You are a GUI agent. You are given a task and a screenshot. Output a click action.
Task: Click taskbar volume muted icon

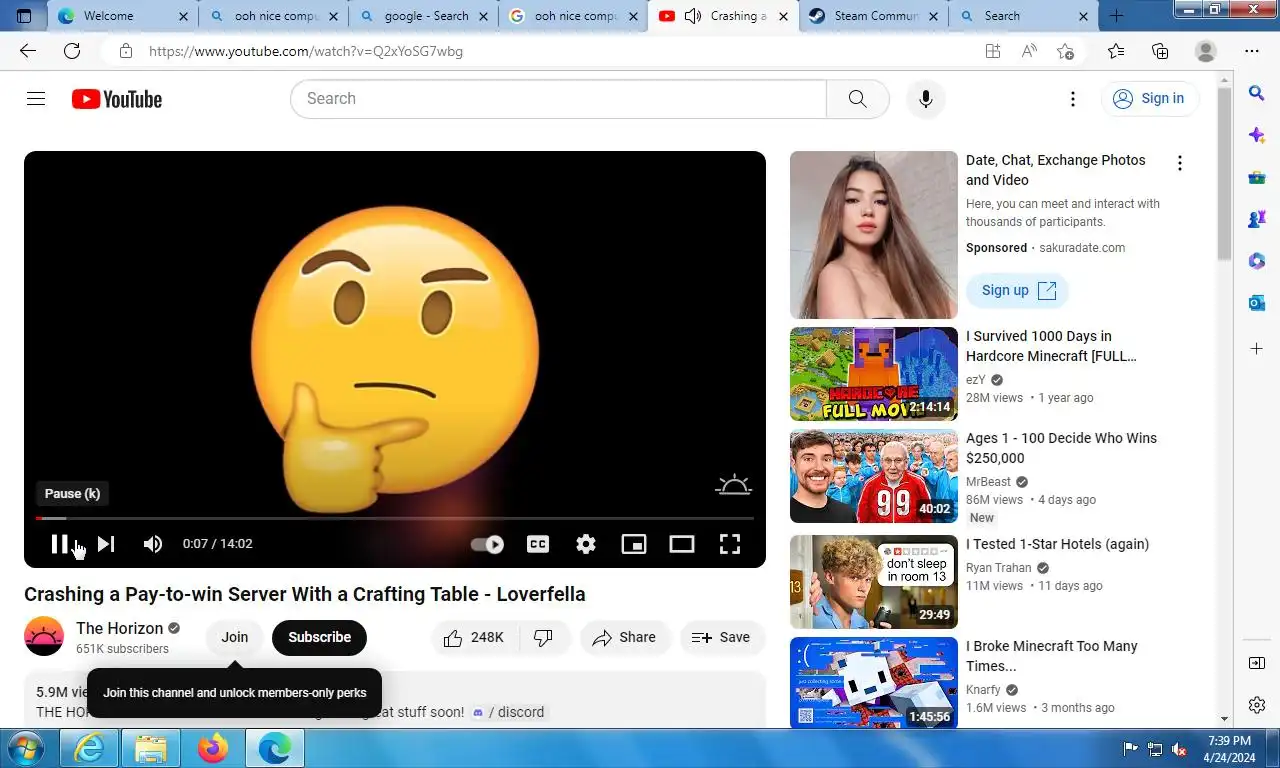[1179, 748]
